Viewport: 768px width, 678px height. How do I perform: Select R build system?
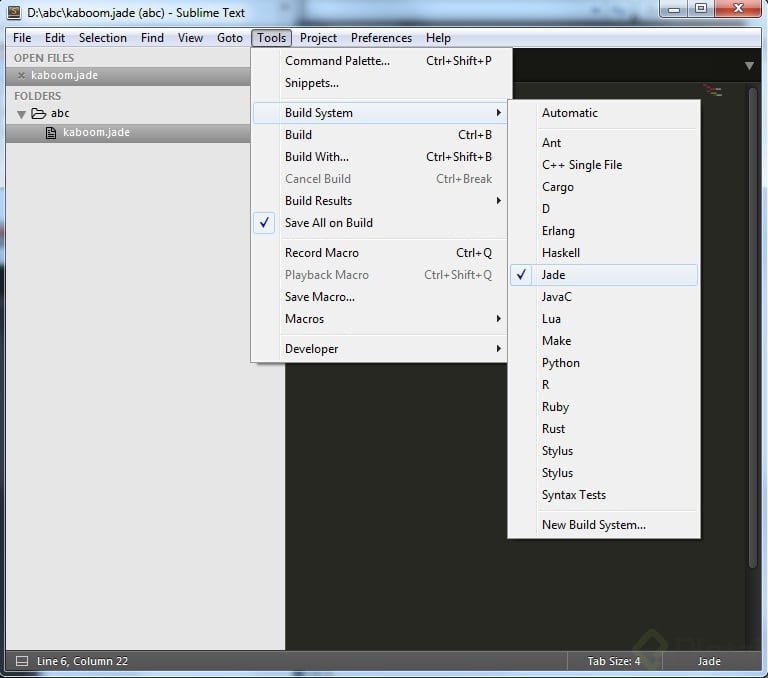tap(604, 385)
